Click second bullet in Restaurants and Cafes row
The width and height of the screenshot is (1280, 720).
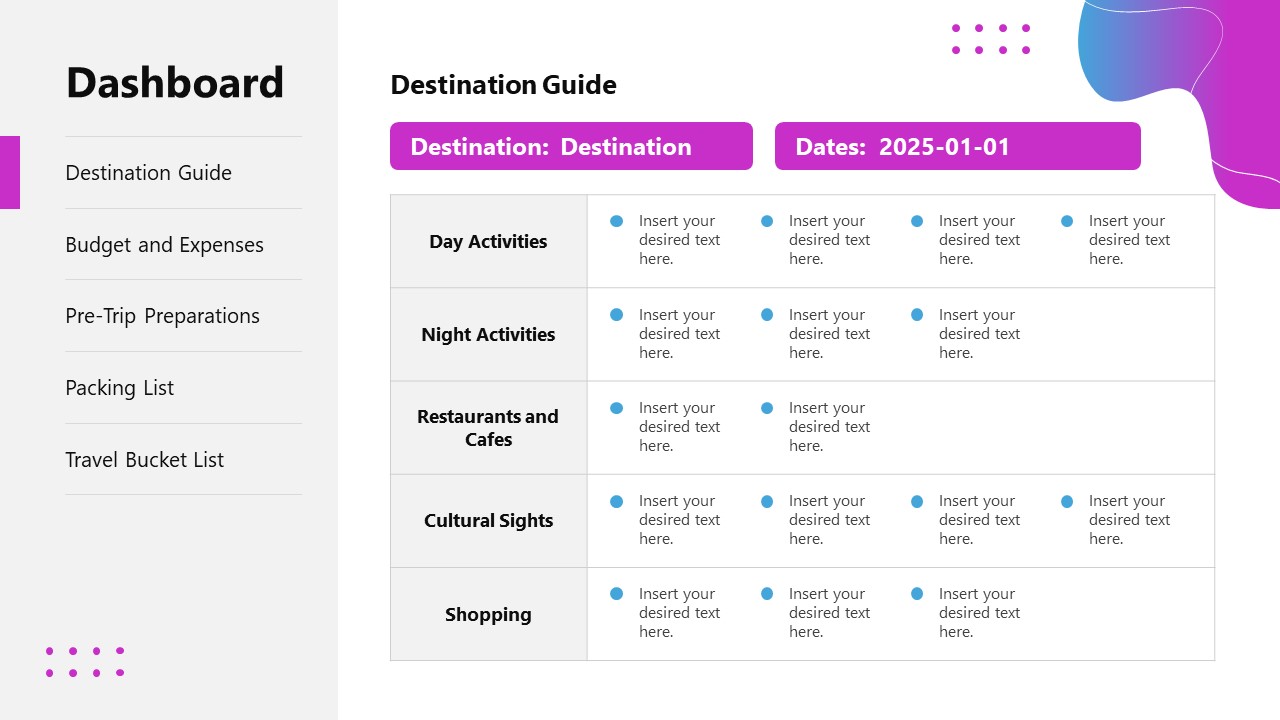(x=767, y=408)
